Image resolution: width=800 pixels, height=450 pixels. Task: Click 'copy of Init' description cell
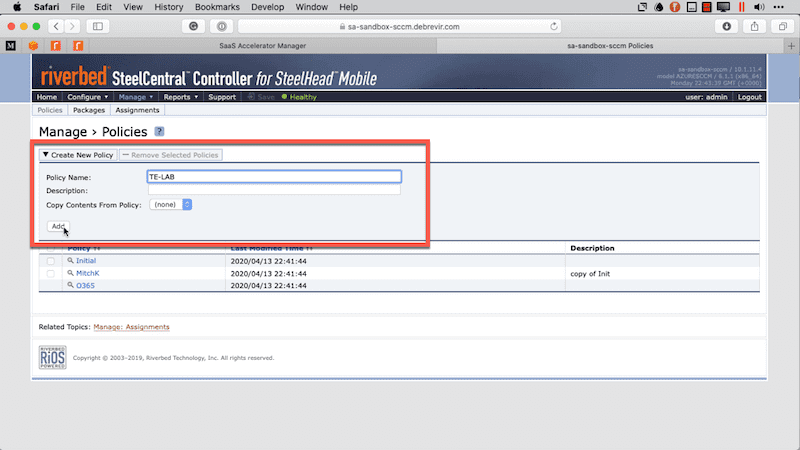[590, 274]
